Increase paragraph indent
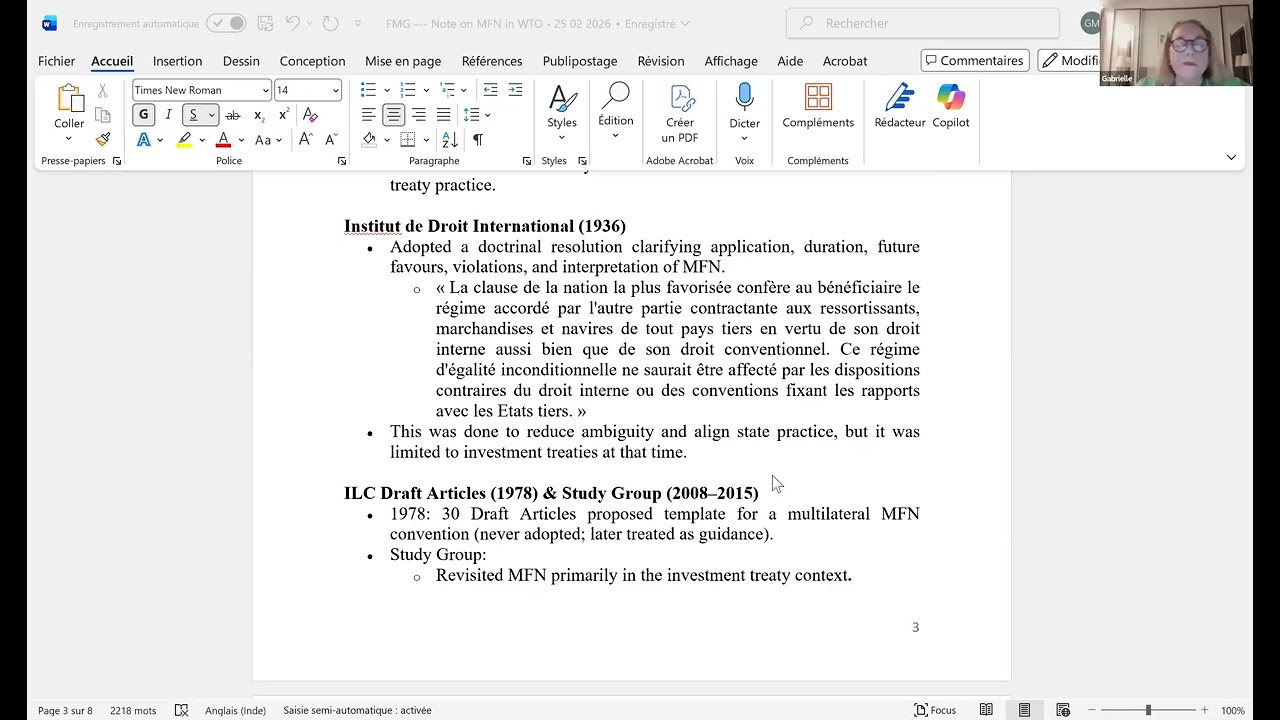The height and width of the screenshot is (720, 1280). pos(515,90)
